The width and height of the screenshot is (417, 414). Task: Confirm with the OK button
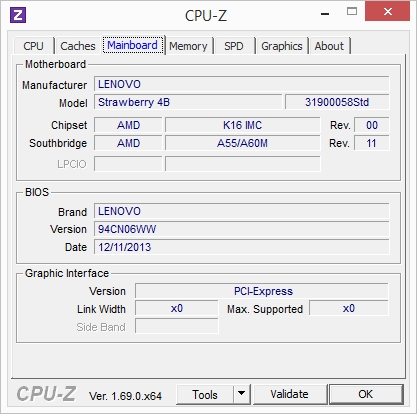tap(366, 394)
